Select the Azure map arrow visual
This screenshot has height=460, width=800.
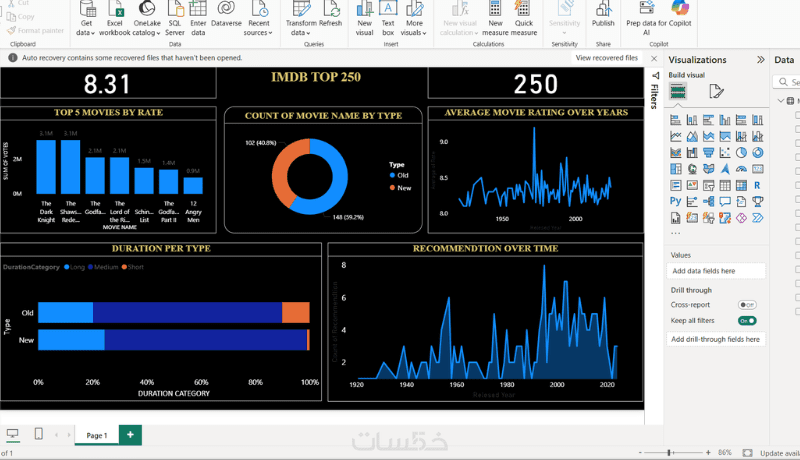point(724,169)
